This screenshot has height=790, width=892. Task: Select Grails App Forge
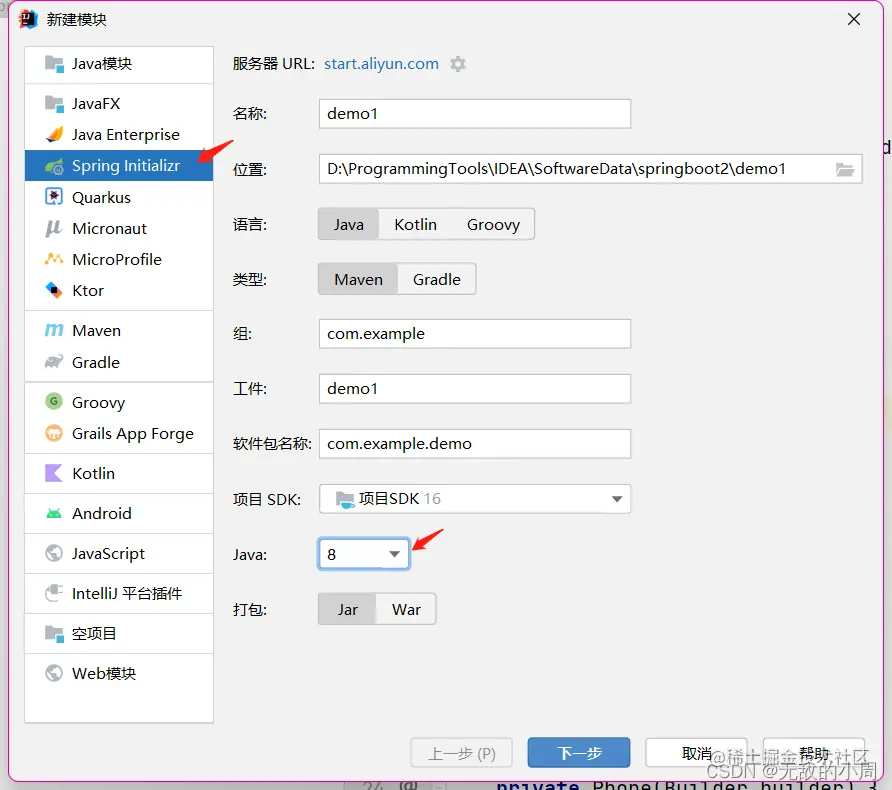119,433
